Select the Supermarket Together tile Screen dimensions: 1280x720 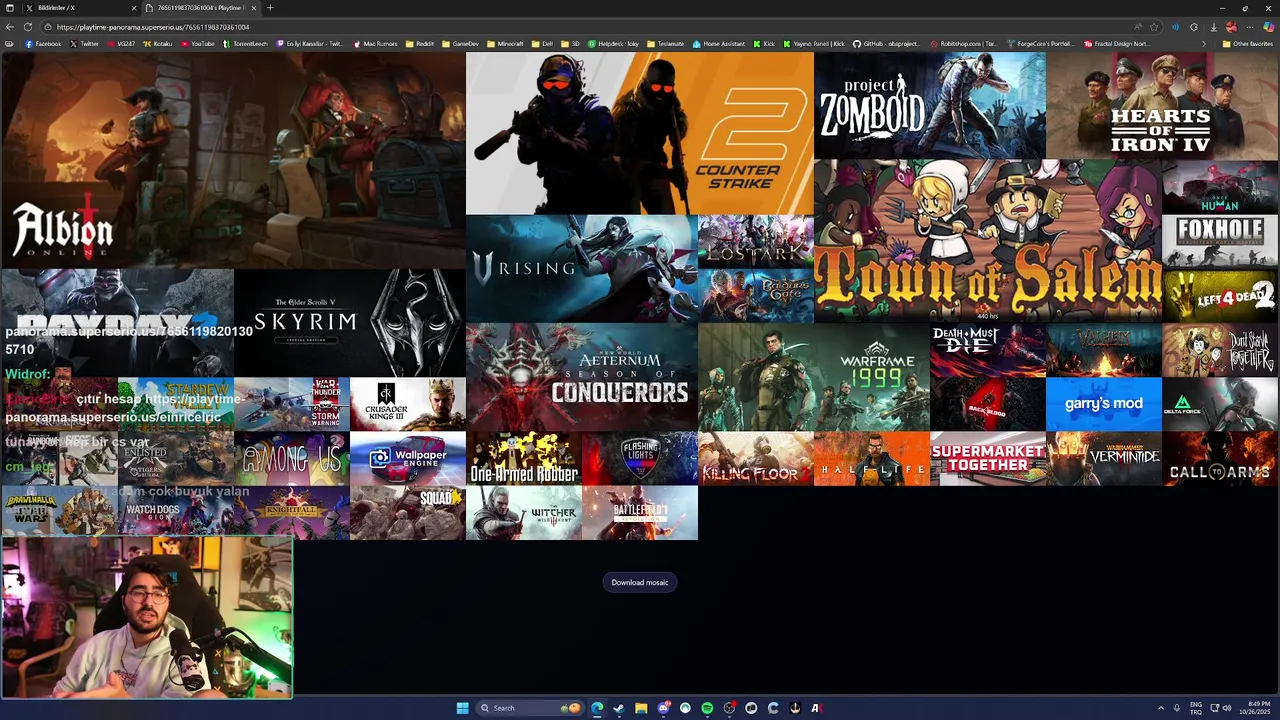[988, 458]
